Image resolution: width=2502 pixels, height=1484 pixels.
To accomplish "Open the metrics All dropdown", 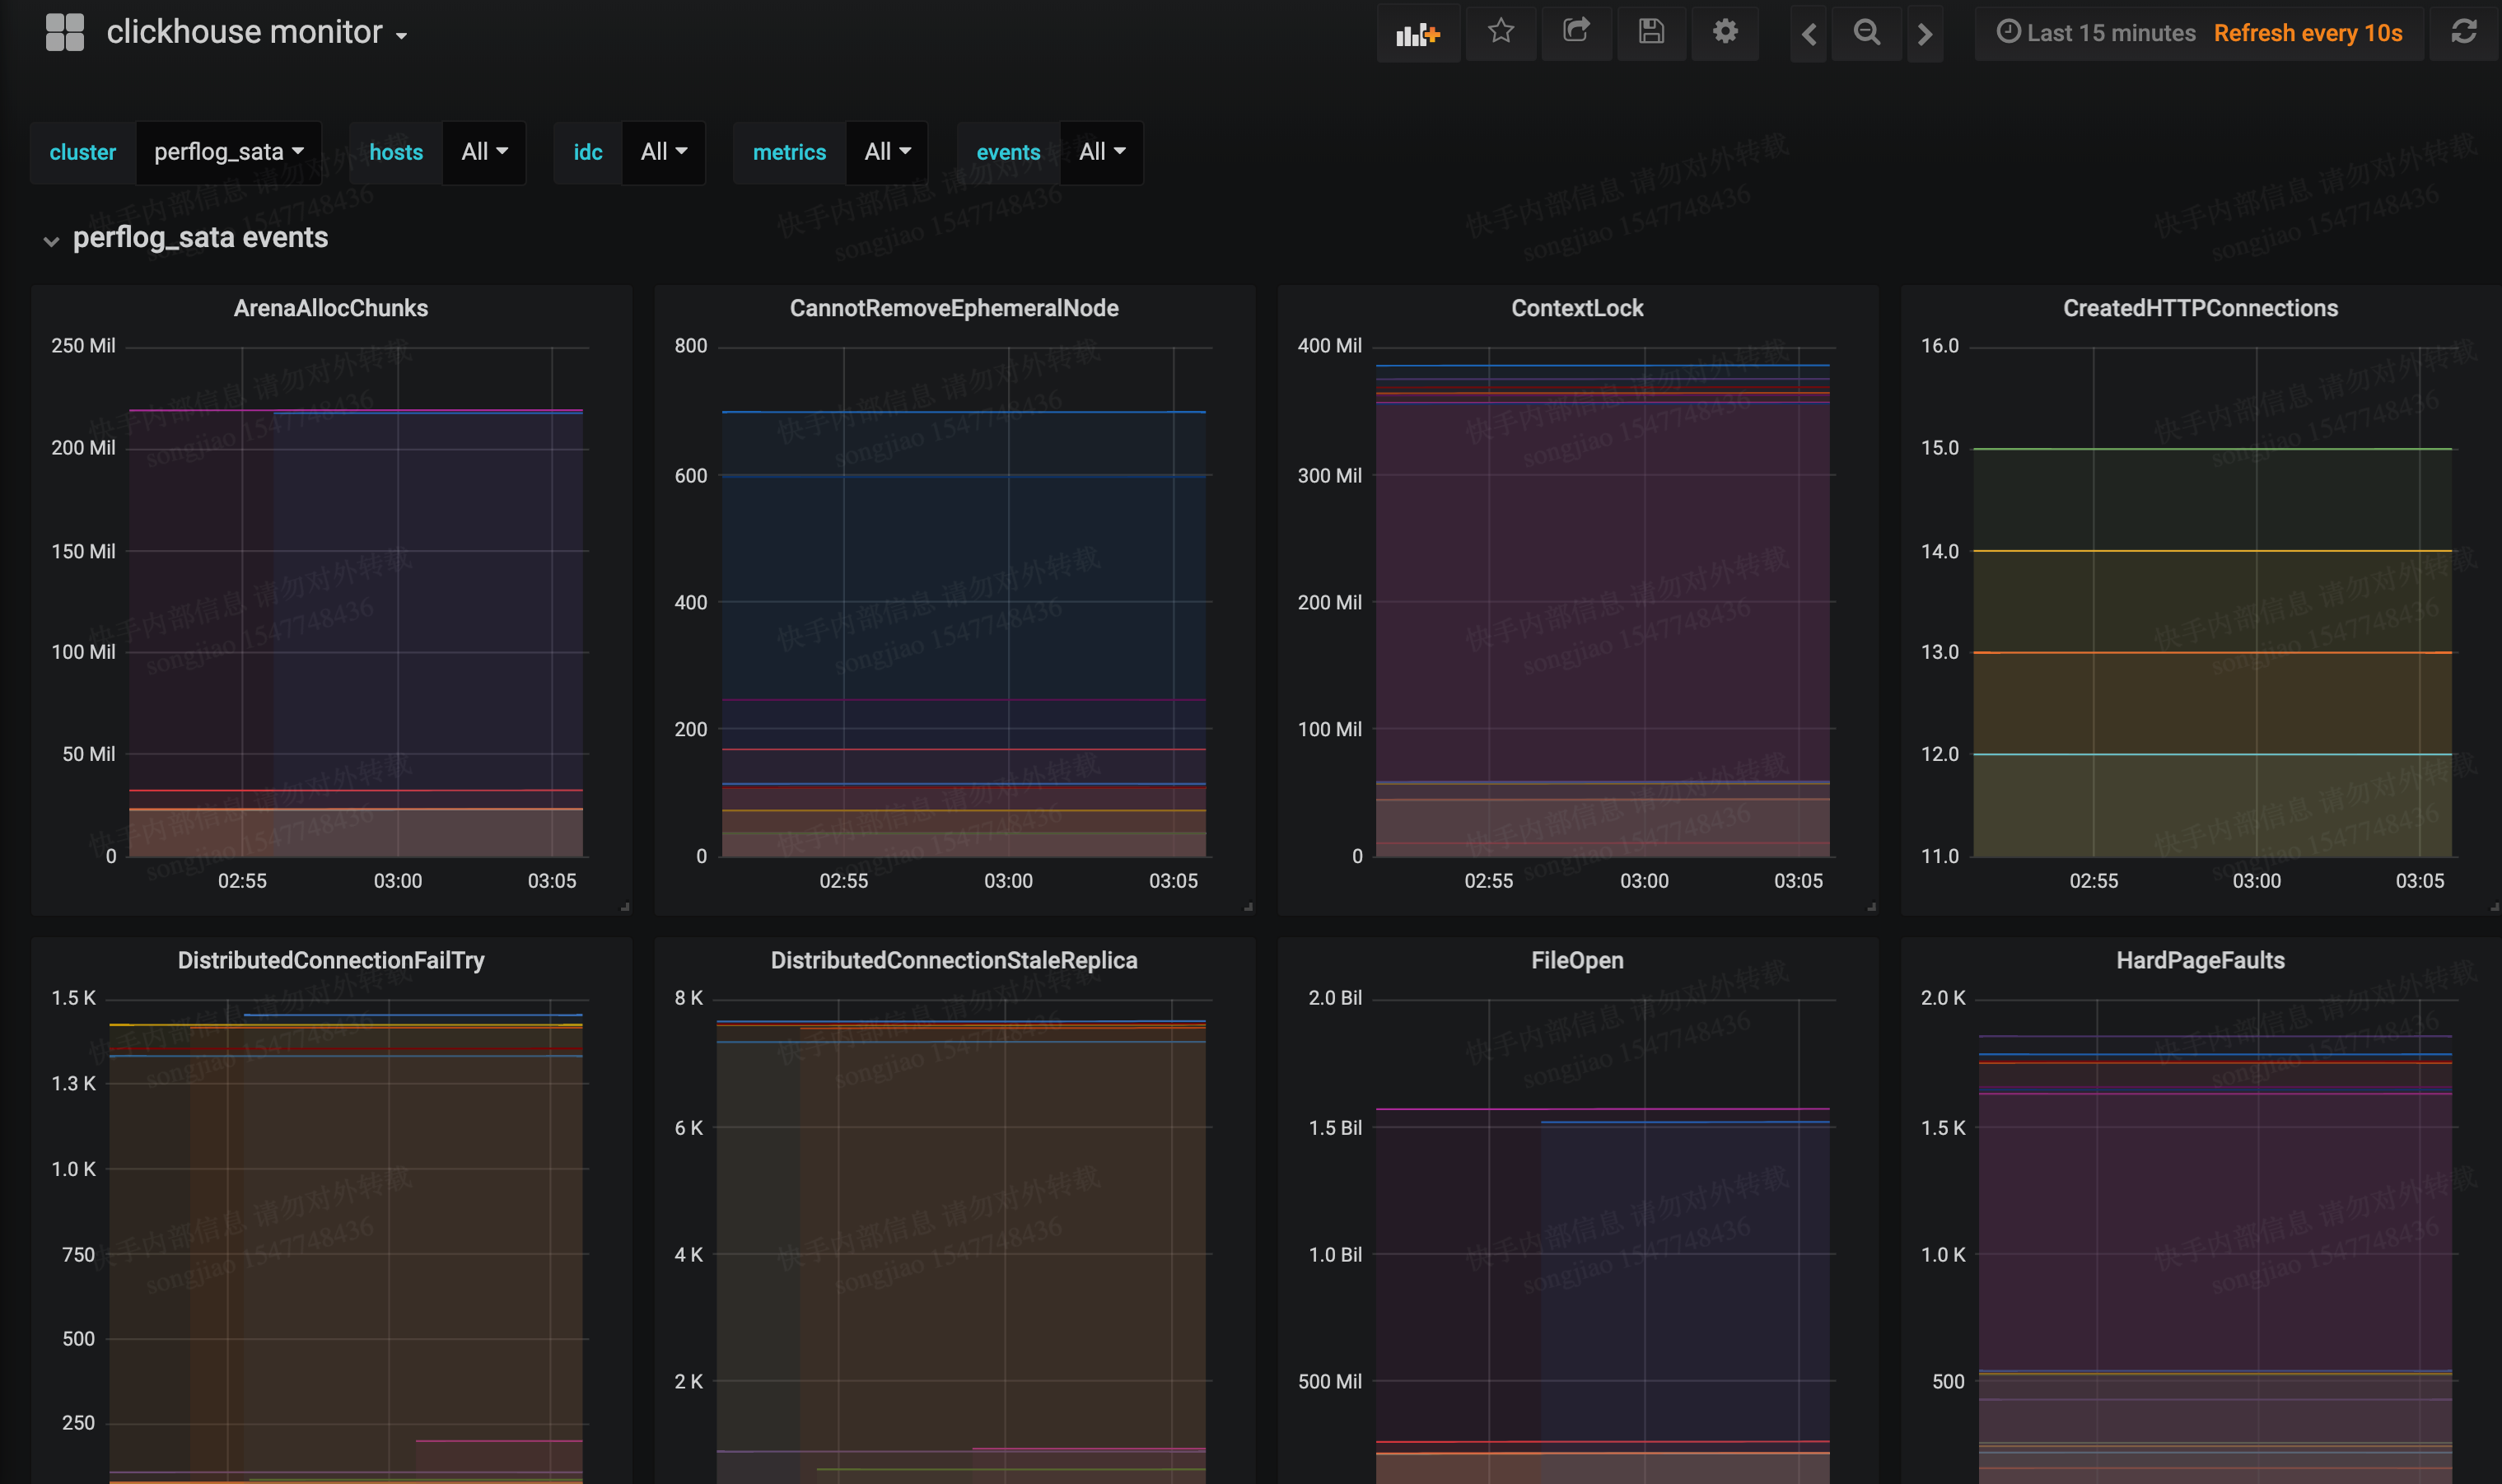I will pyautogui.click(x=886, y=152).
